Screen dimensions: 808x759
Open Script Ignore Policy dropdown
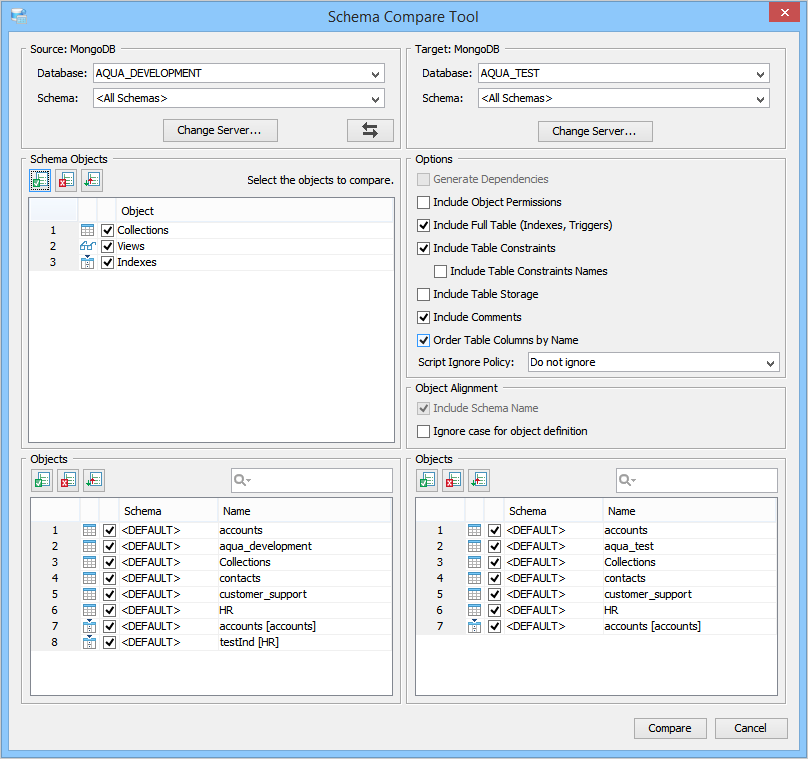click(653, 362)
